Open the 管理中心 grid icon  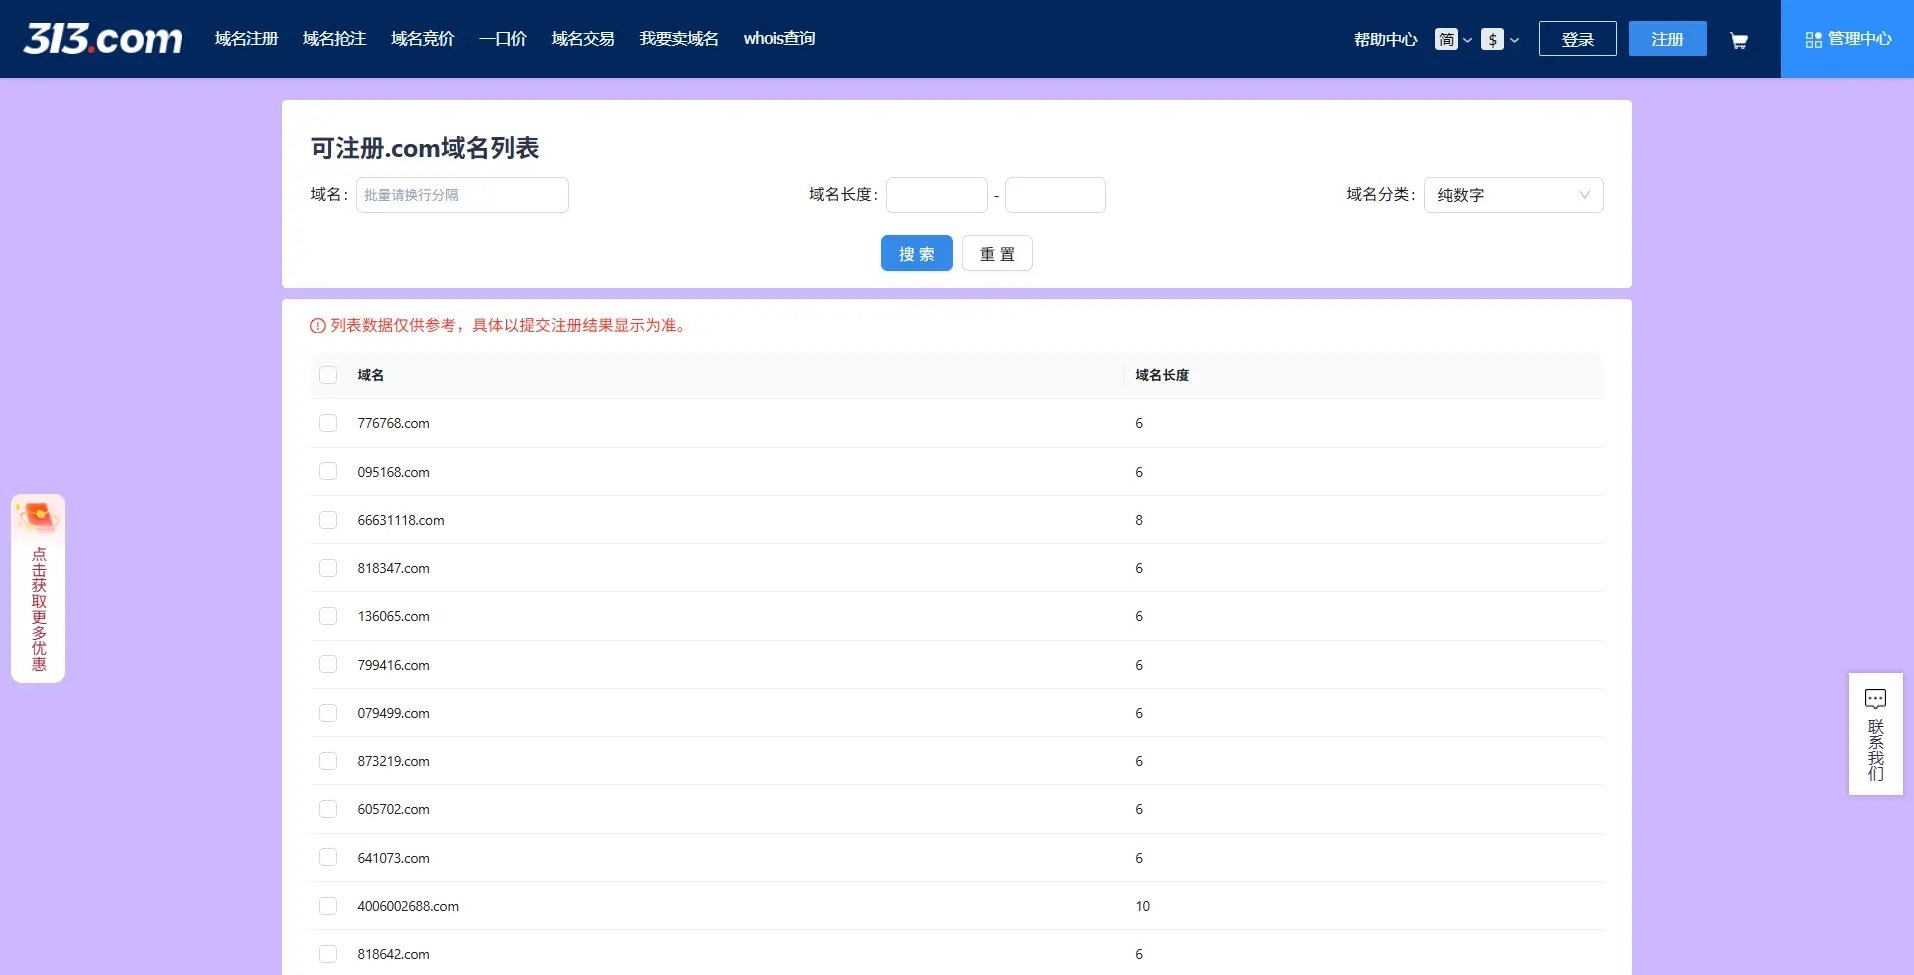pos(1813,39)
